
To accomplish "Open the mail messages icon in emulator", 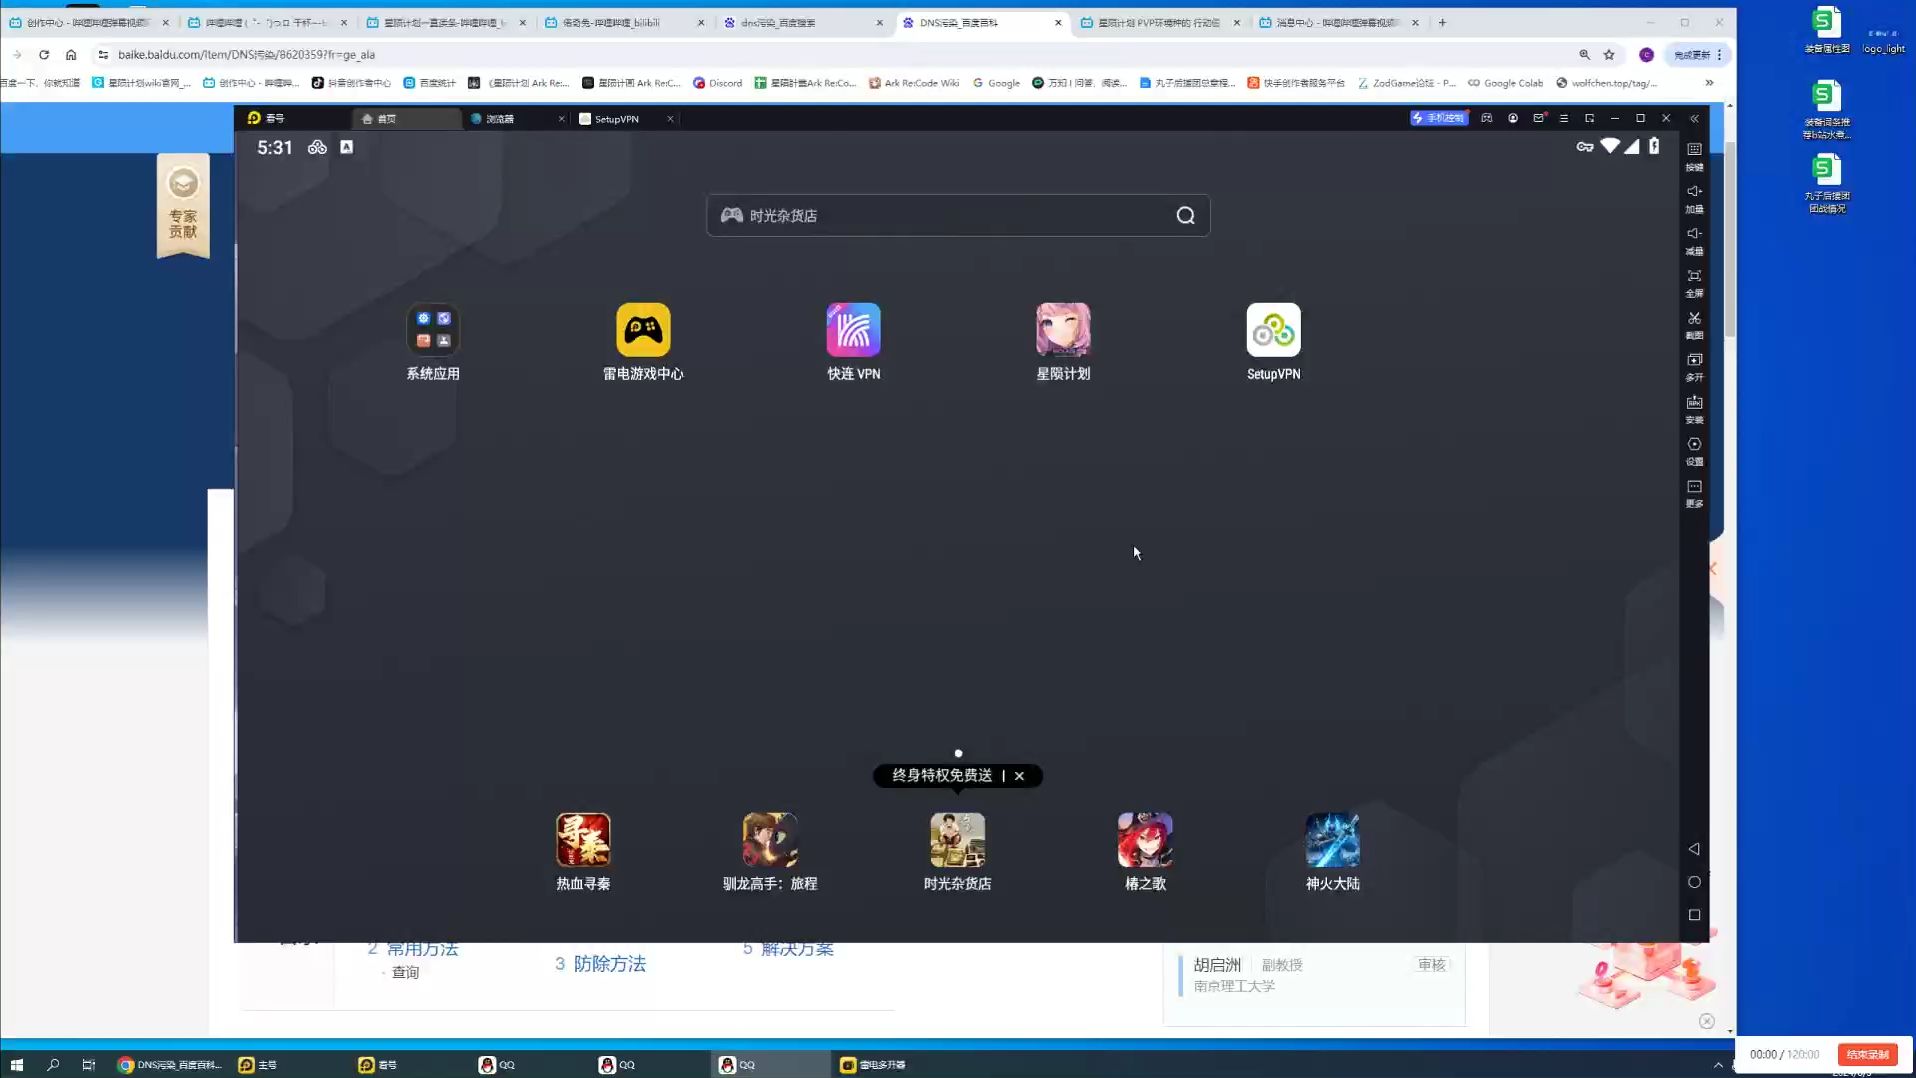I will point(1539,118).
